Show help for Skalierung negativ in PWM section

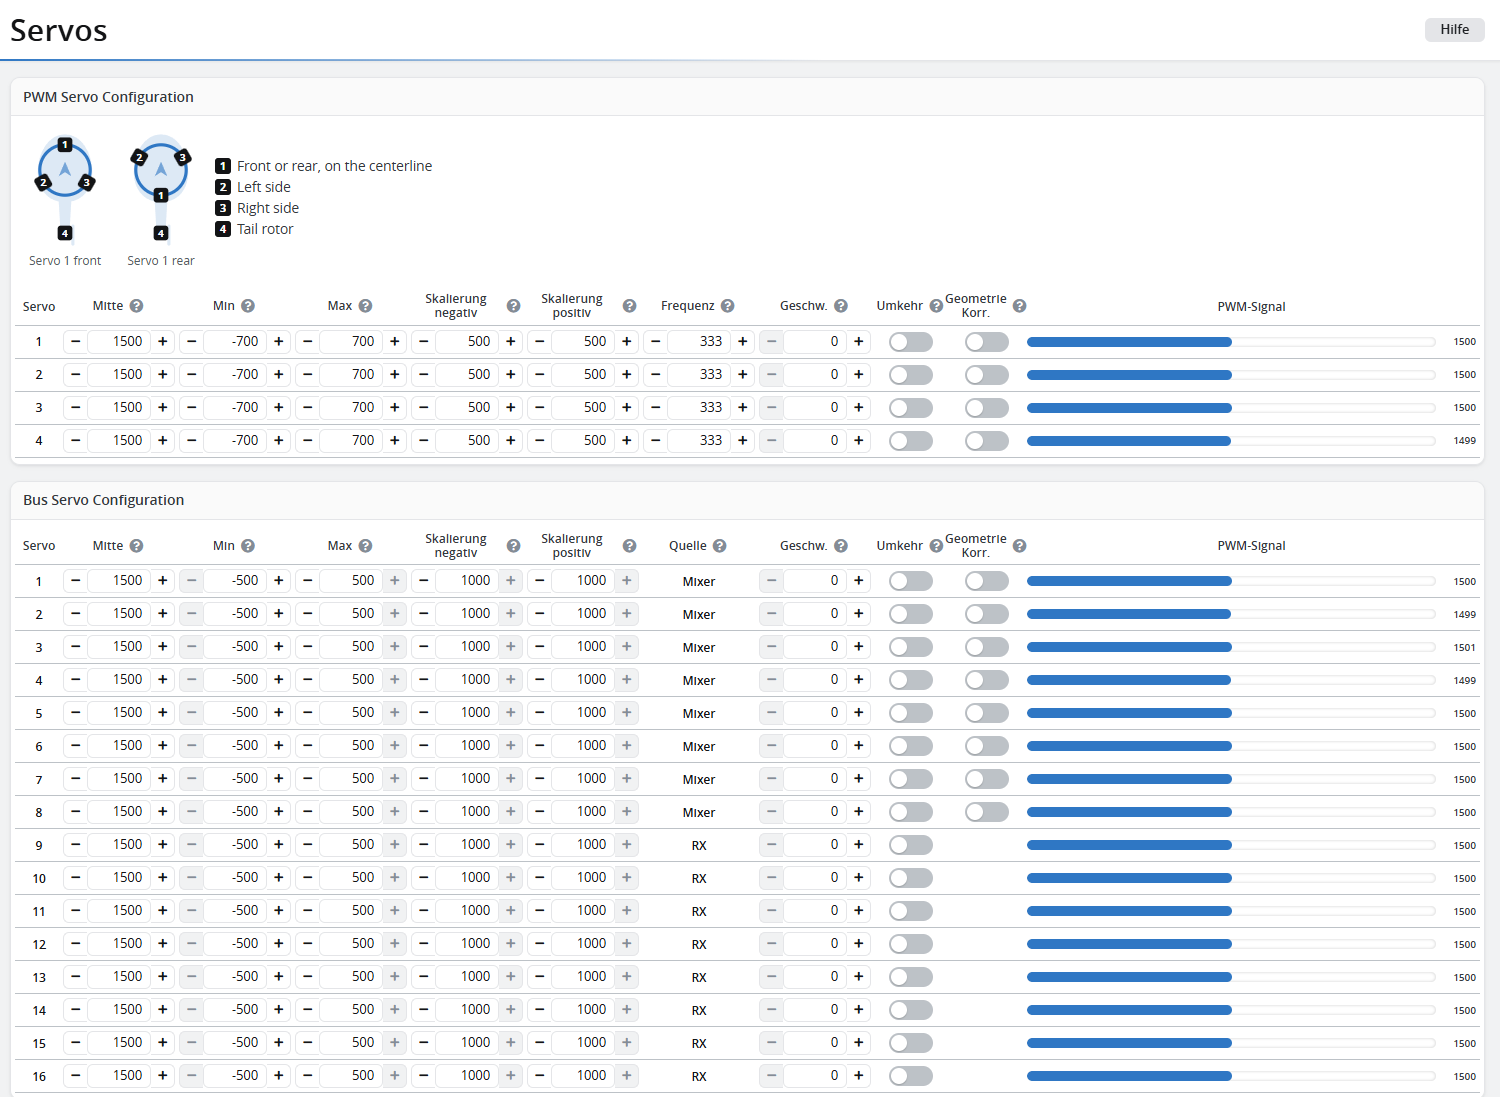point(513,306)
